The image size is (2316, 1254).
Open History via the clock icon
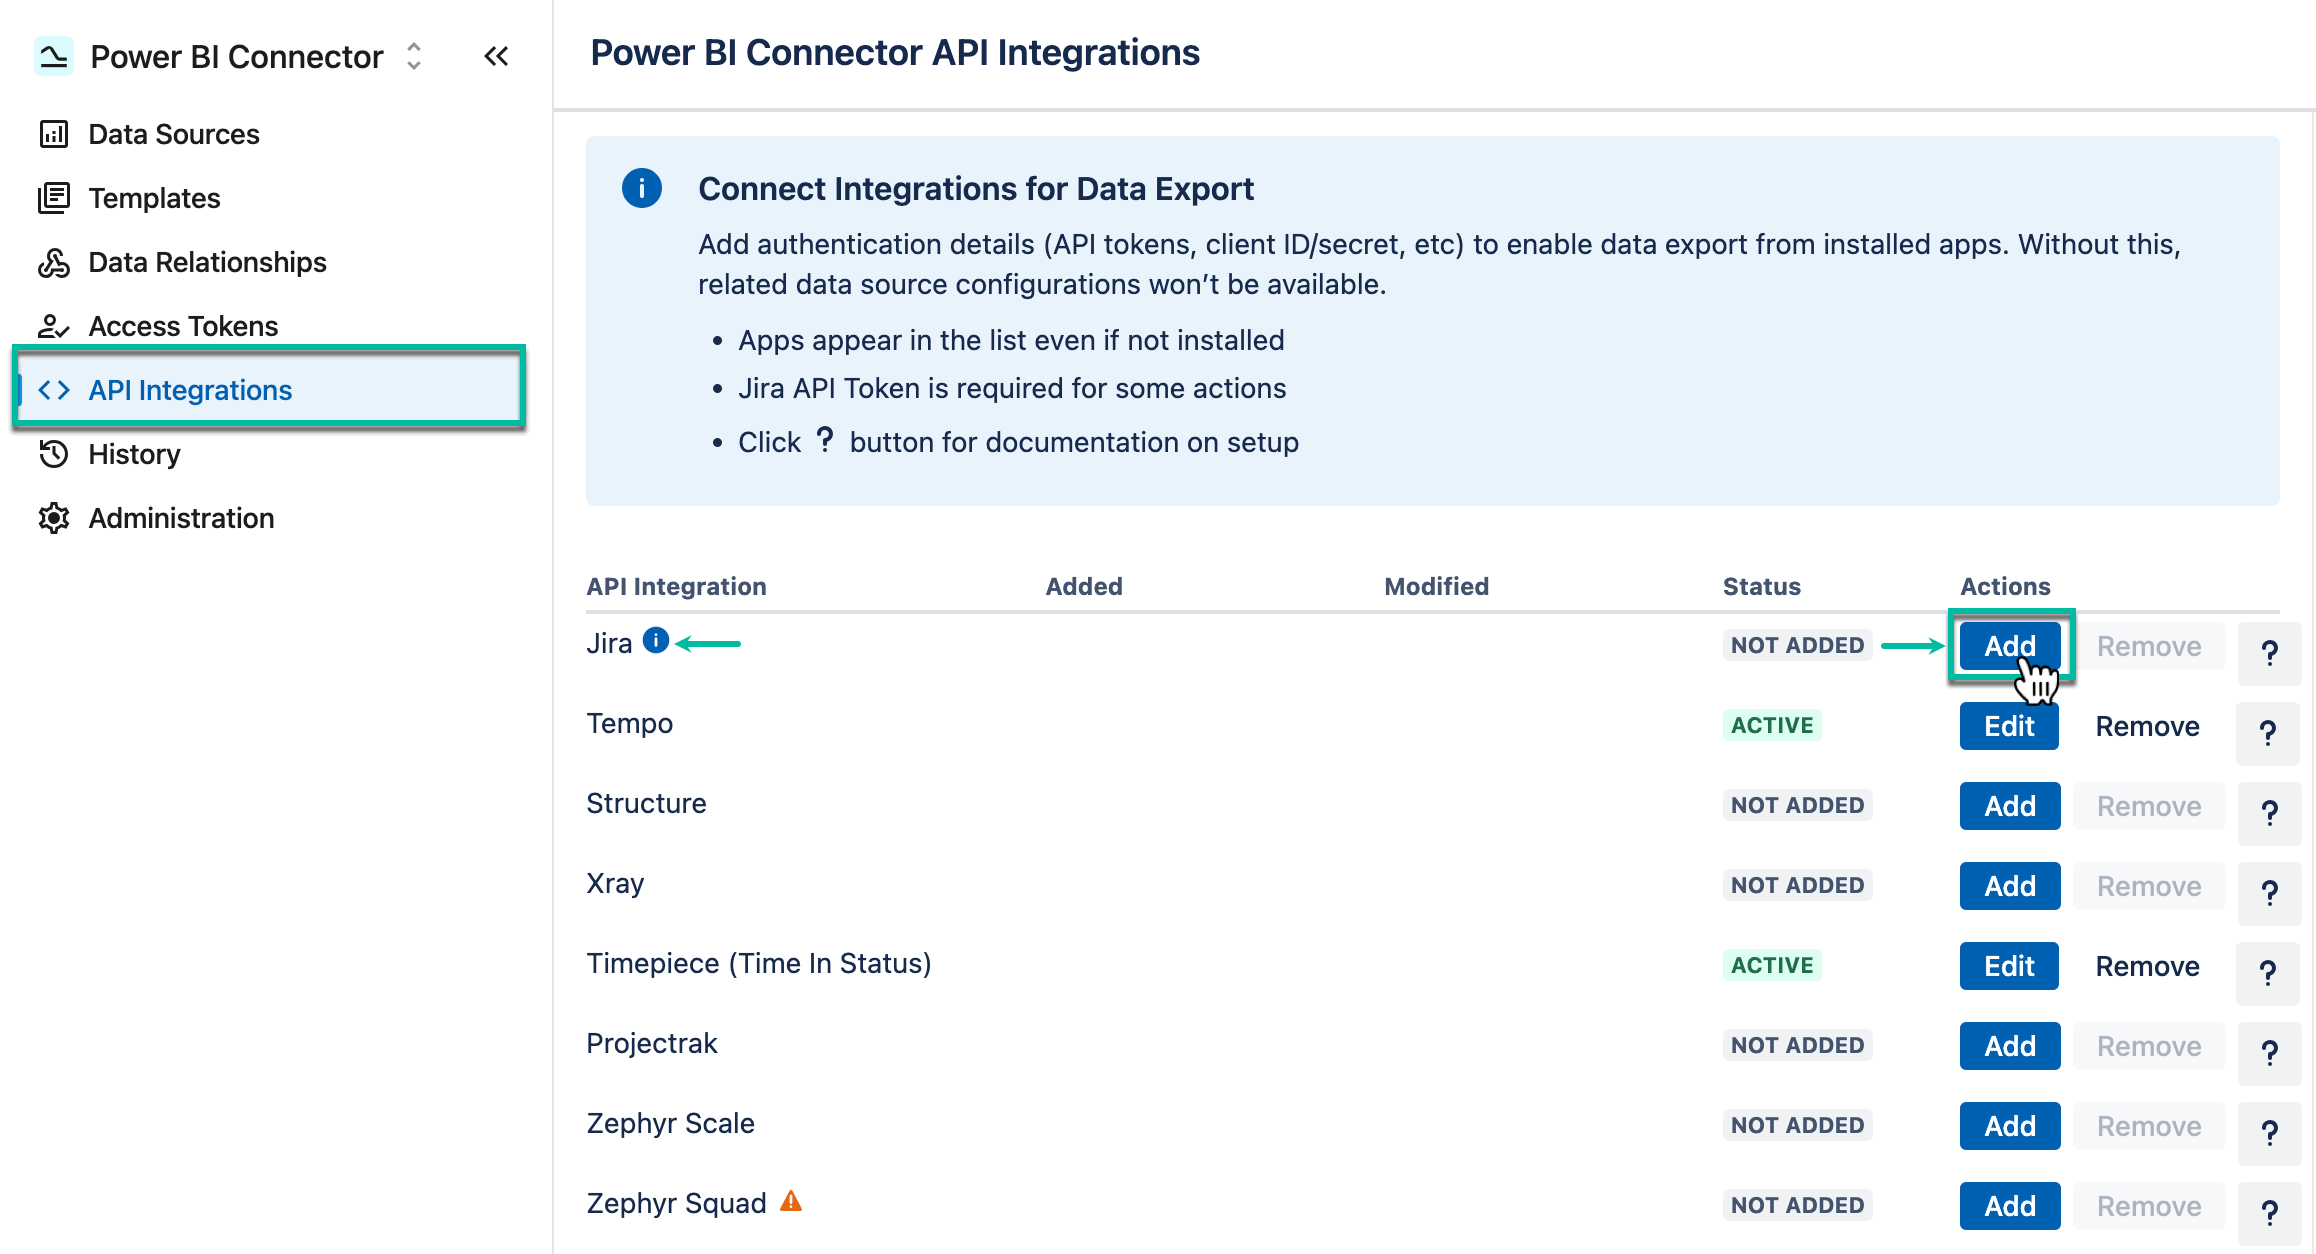pos(54,454)
